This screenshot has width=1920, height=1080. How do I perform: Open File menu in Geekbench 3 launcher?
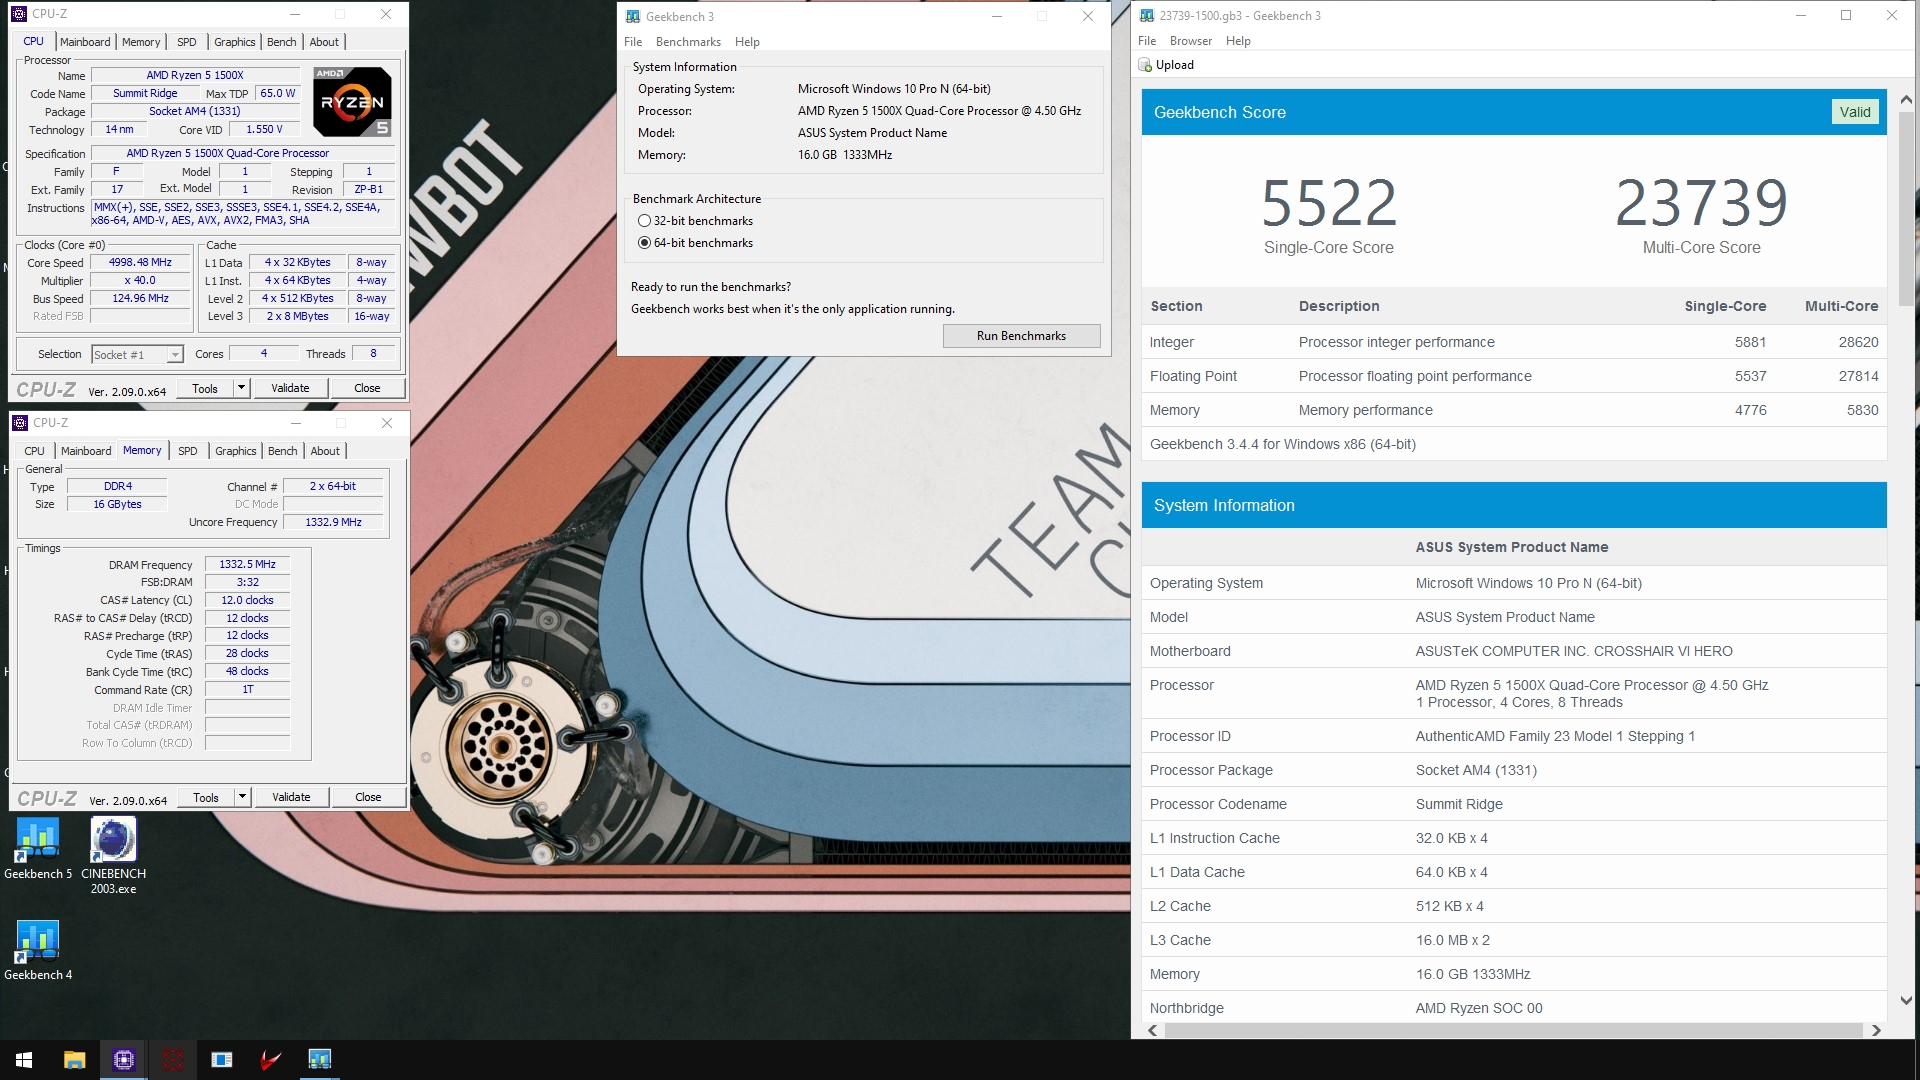(633, 42)
